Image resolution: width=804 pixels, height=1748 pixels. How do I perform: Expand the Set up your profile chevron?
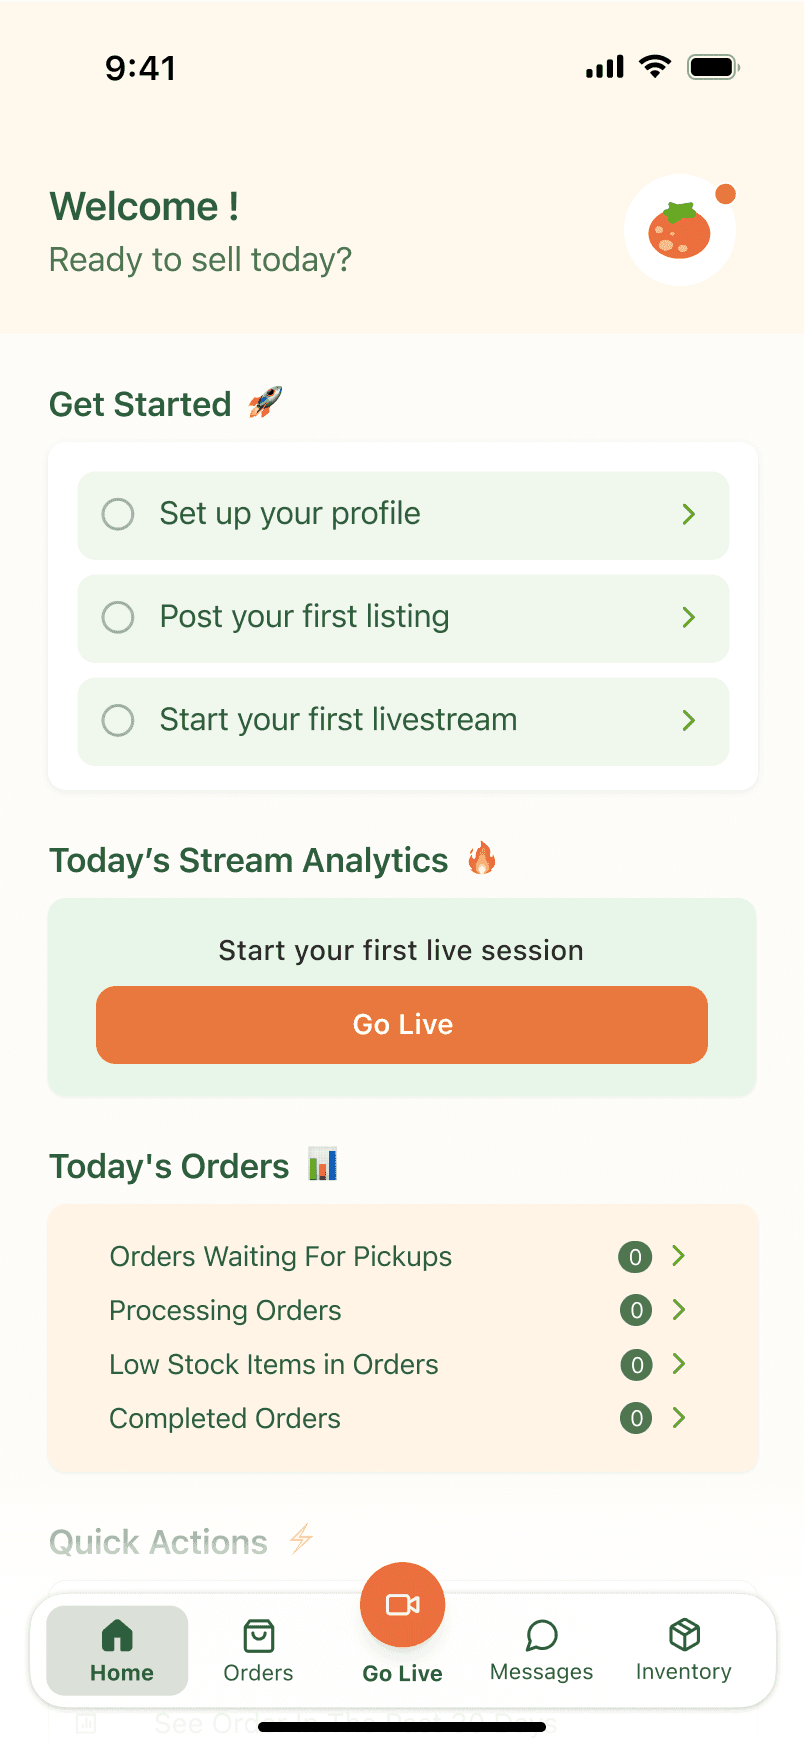tap(689, 514)
